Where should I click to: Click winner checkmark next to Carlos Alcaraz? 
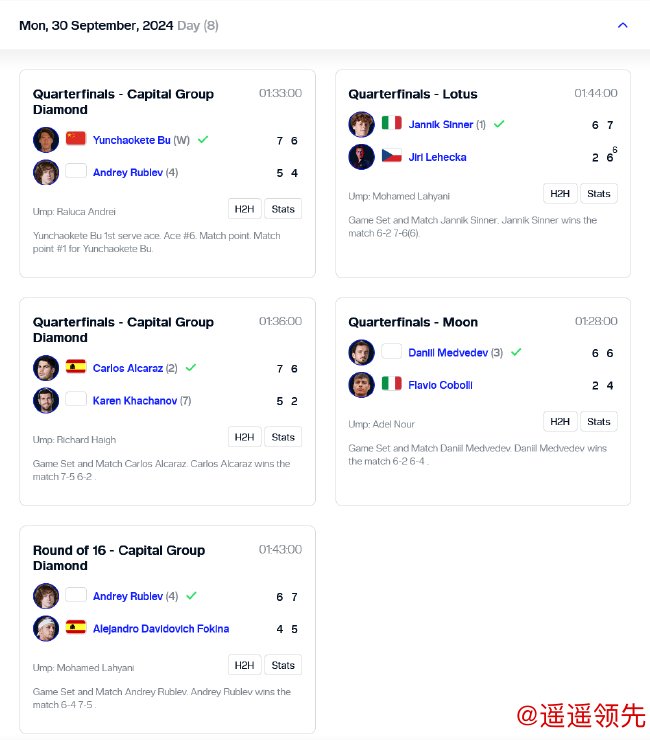190,367
